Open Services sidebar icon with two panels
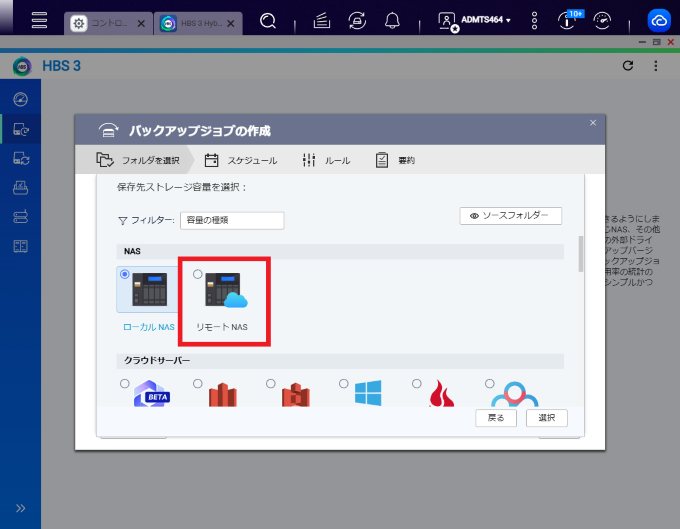Viewport: 680px width, 529px height. [x=20, y=246]
